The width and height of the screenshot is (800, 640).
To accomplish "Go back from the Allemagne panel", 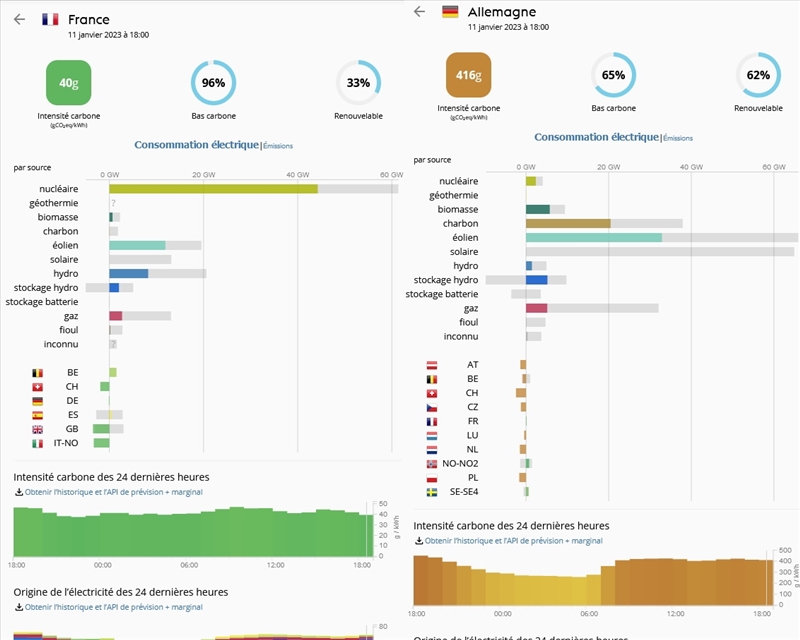I will [x=419, y=12].
